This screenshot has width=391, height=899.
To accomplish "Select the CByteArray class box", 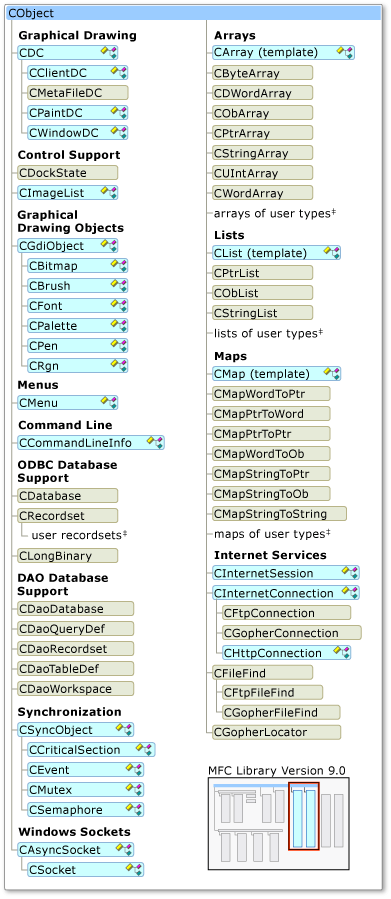I will click(x=263, y=73).
